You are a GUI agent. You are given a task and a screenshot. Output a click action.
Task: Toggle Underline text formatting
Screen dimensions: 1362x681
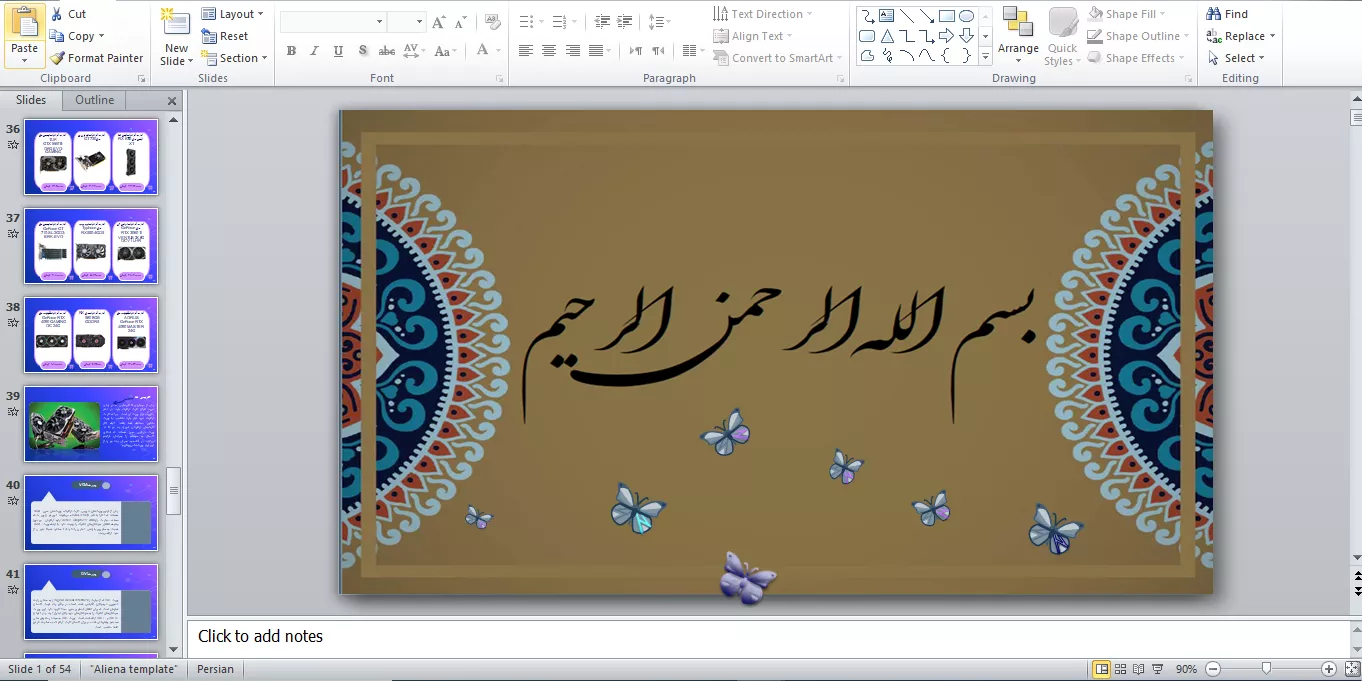338,51
